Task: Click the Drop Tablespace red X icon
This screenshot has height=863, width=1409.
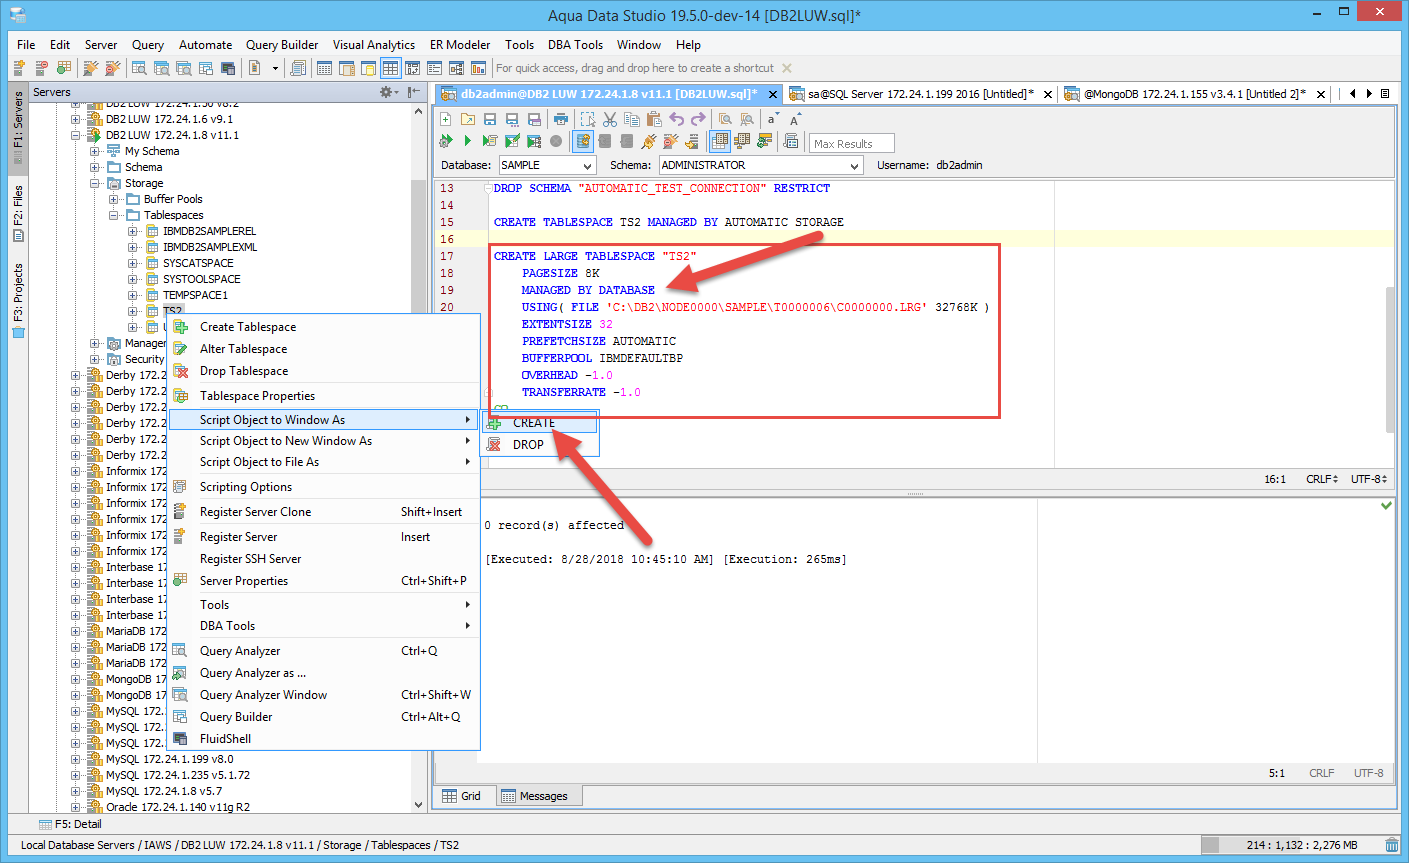Action: (x=181, y=371)
